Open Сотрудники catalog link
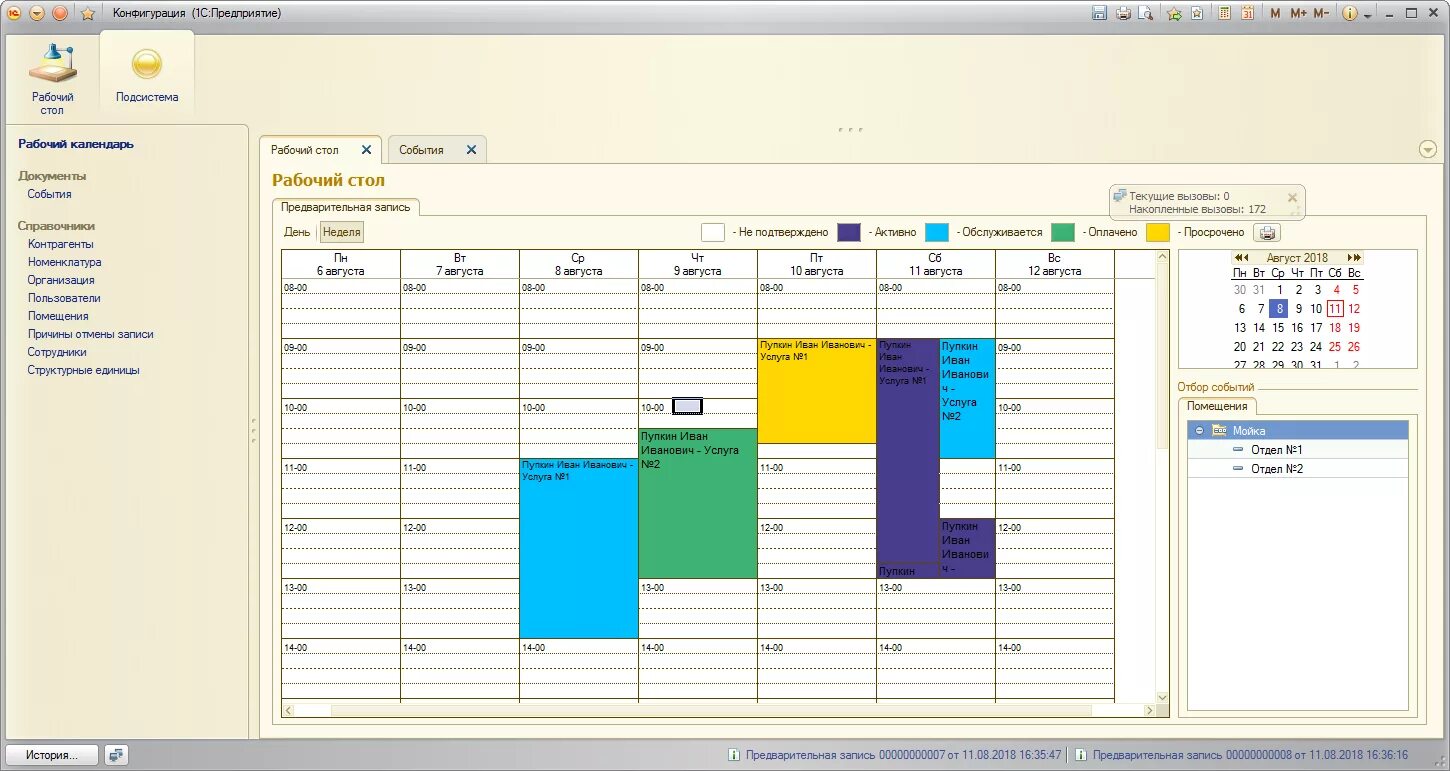Image resolution: width=1450 pixels, height=771 pixels. (x=57, y=352)
